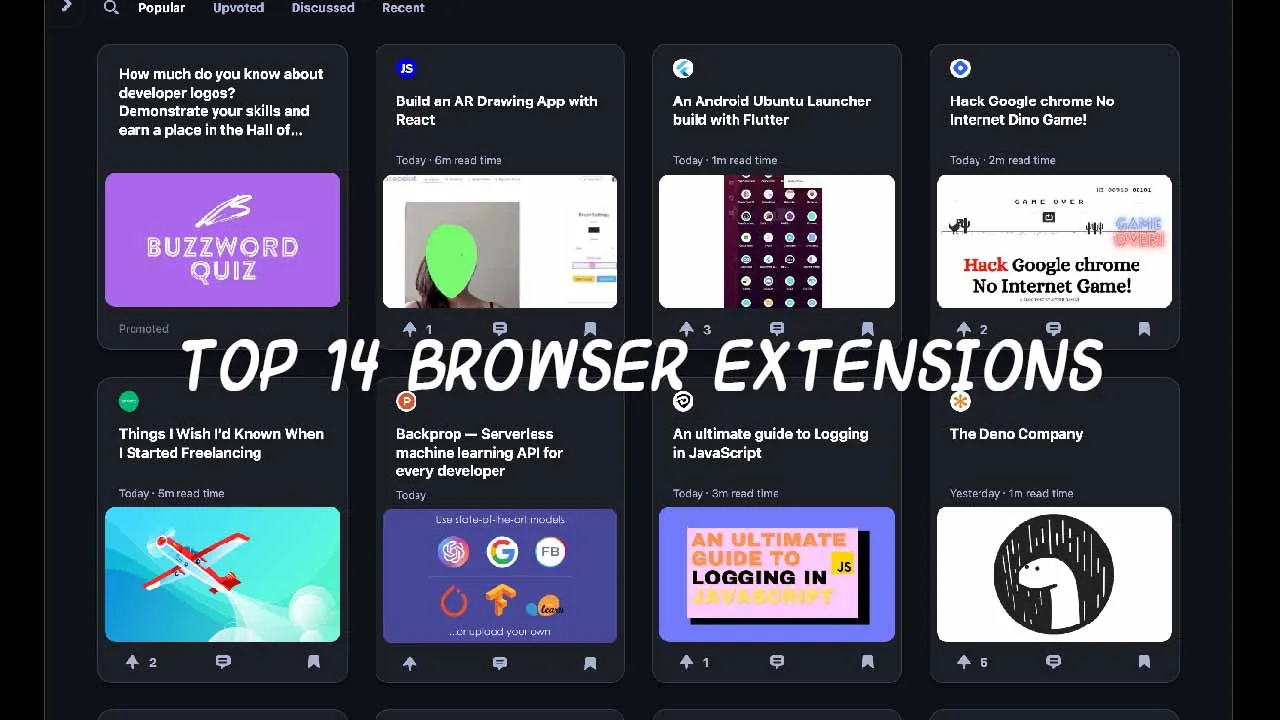
Task: Click 'Yesterday · 1m read time' text
Action: click(1011, 493)
